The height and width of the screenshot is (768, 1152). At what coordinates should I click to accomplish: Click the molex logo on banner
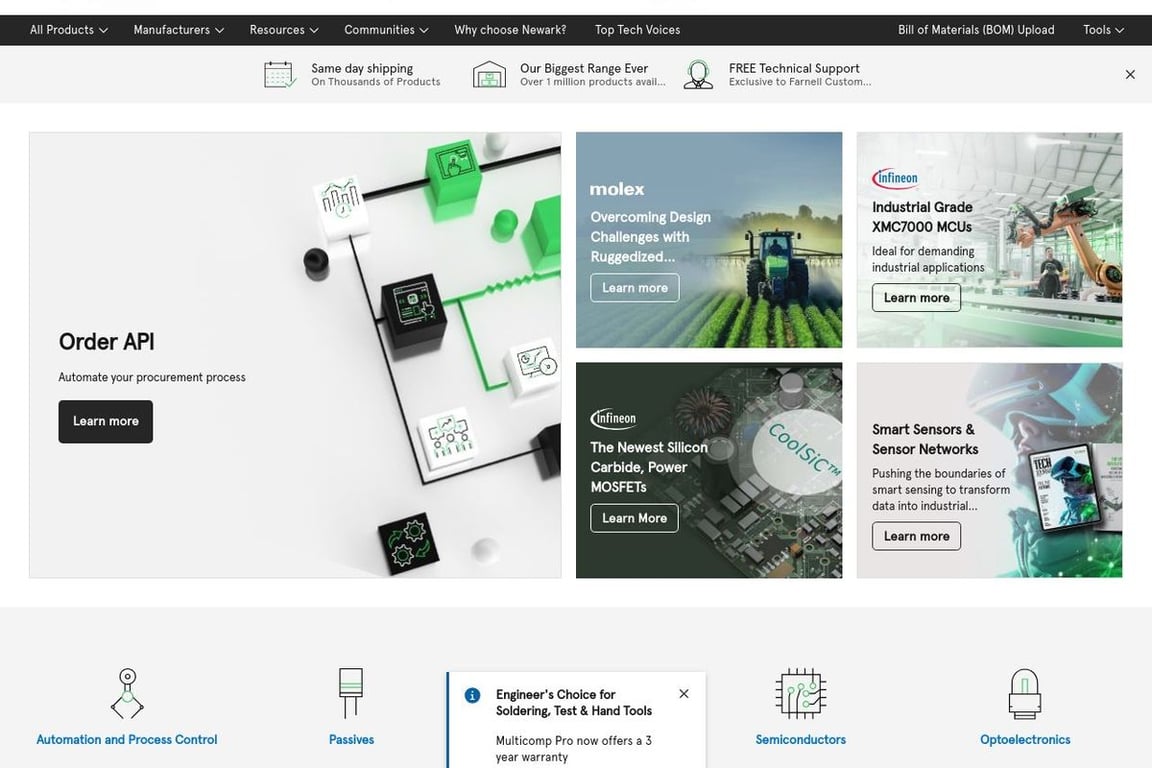617,190
